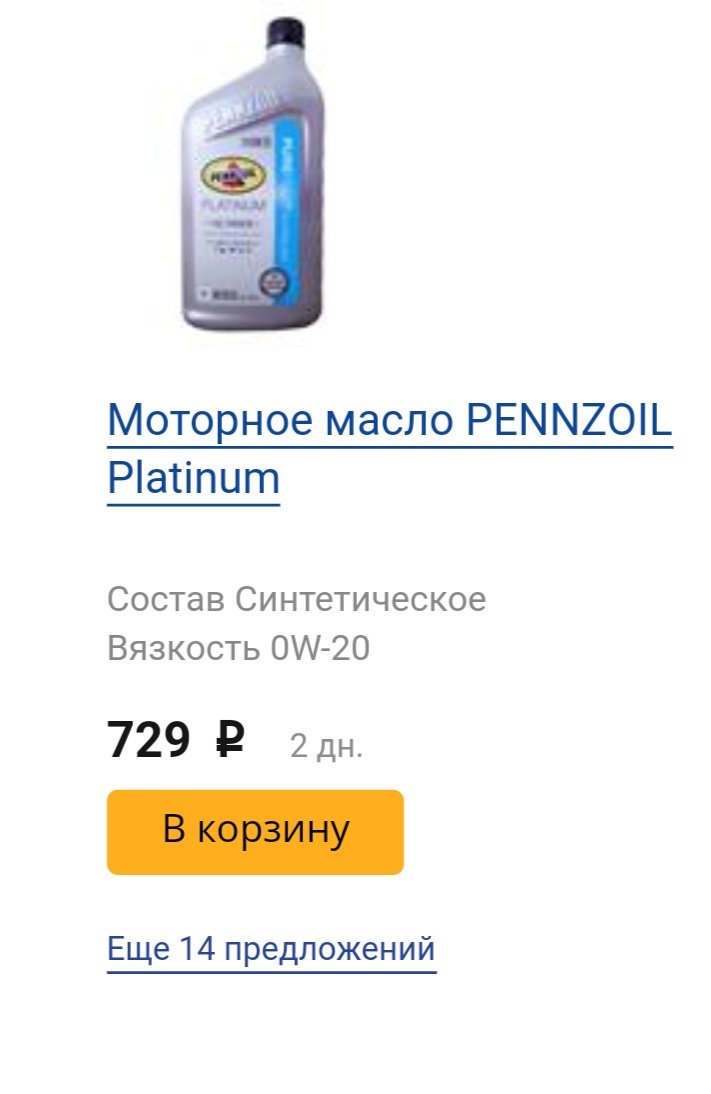Screen dimensions: 711x1094
Task: Click the yellow Pennzoil oval logo on bottle
Action: 232,173
